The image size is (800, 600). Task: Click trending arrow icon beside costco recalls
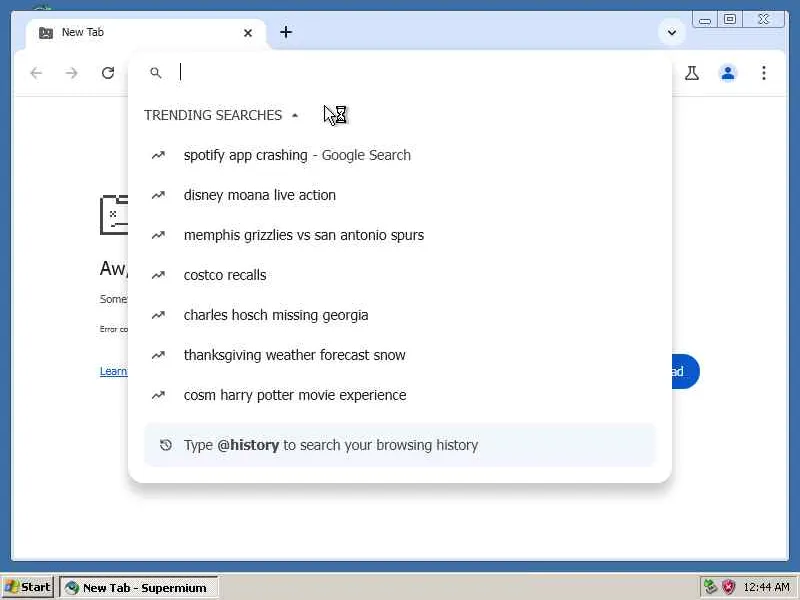pos(158,275)
